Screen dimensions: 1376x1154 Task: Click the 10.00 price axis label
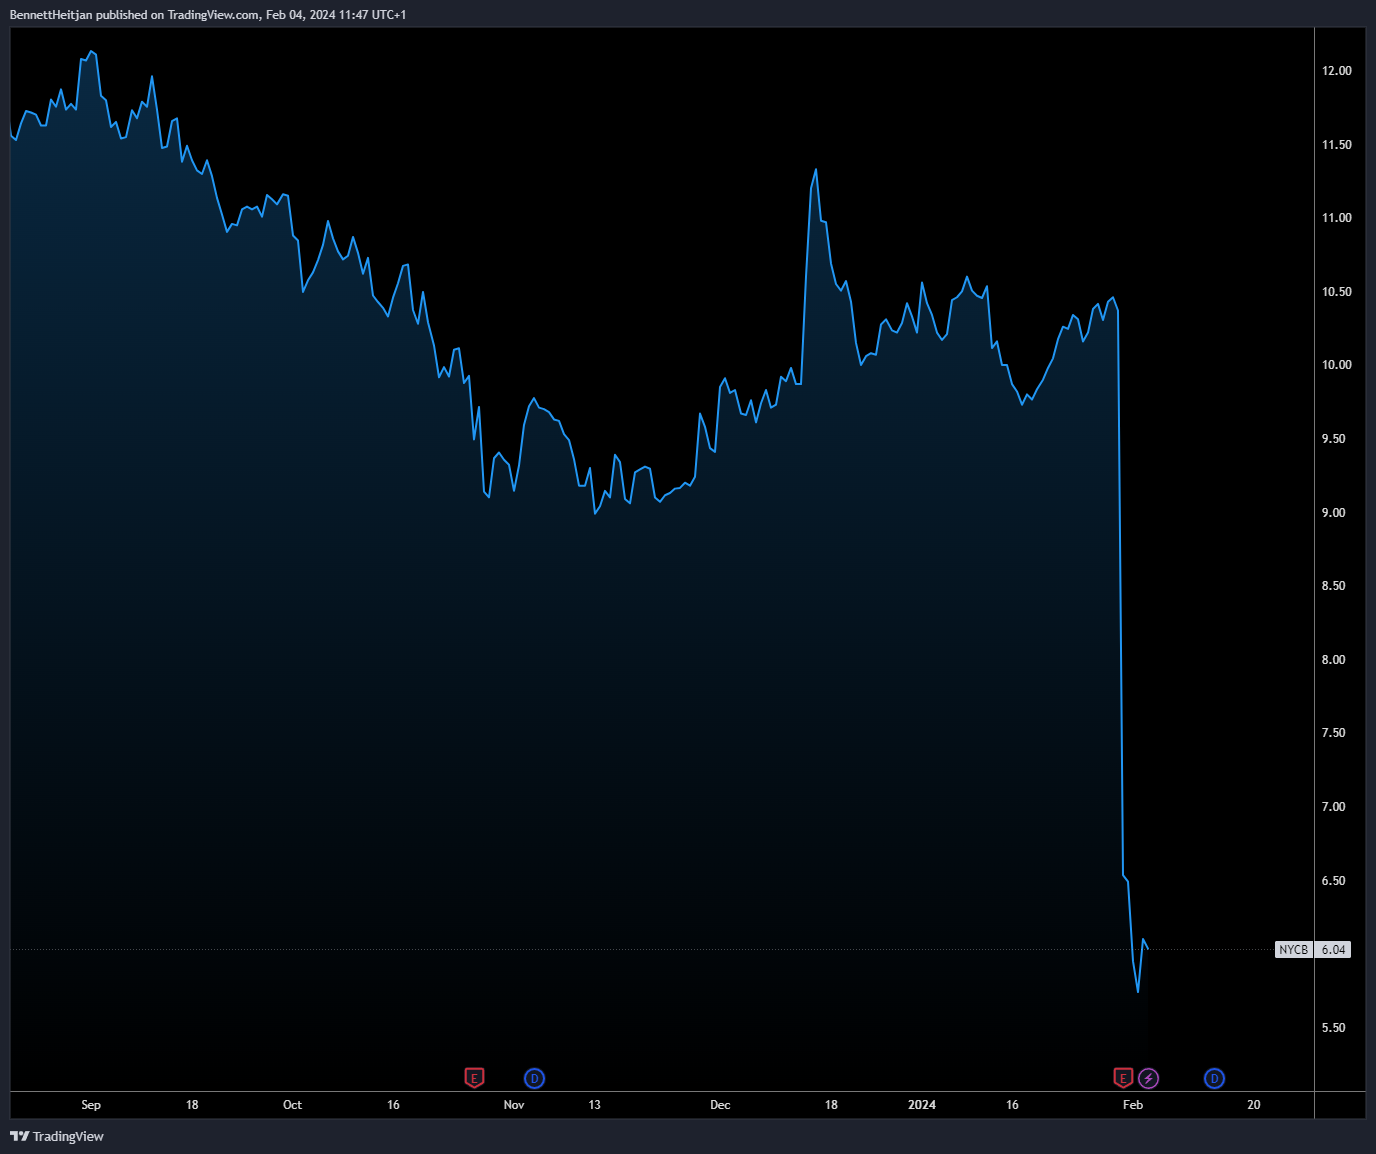pyautogui.click(x=1336, y=365)
